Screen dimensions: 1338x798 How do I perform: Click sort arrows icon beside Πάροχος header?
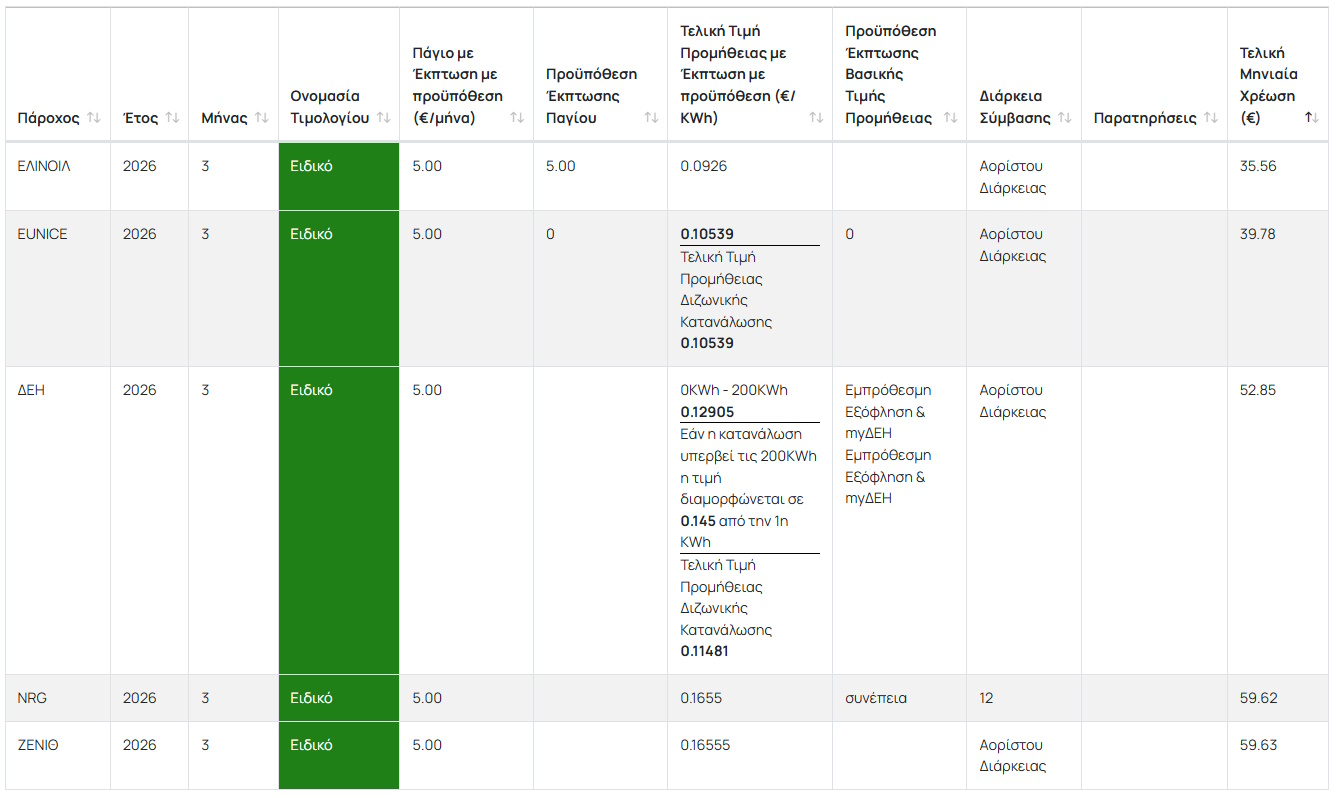click(x=94, y=118)
